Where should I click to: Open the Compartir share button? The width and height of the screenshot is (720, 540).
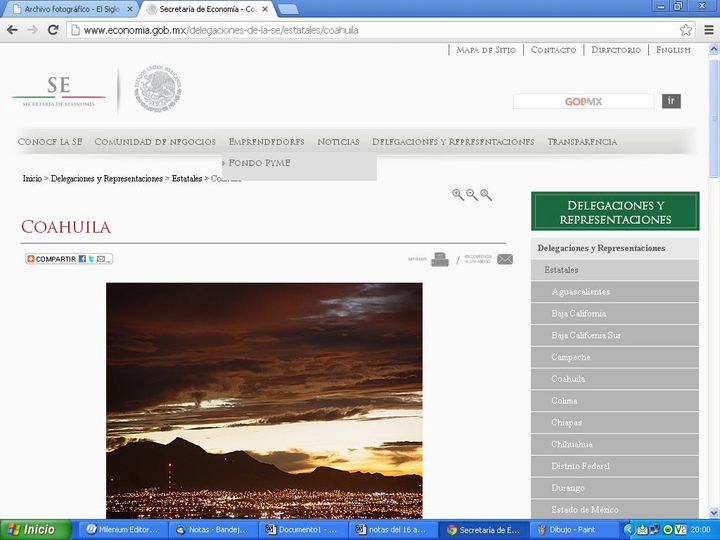[x=69, y=259]
